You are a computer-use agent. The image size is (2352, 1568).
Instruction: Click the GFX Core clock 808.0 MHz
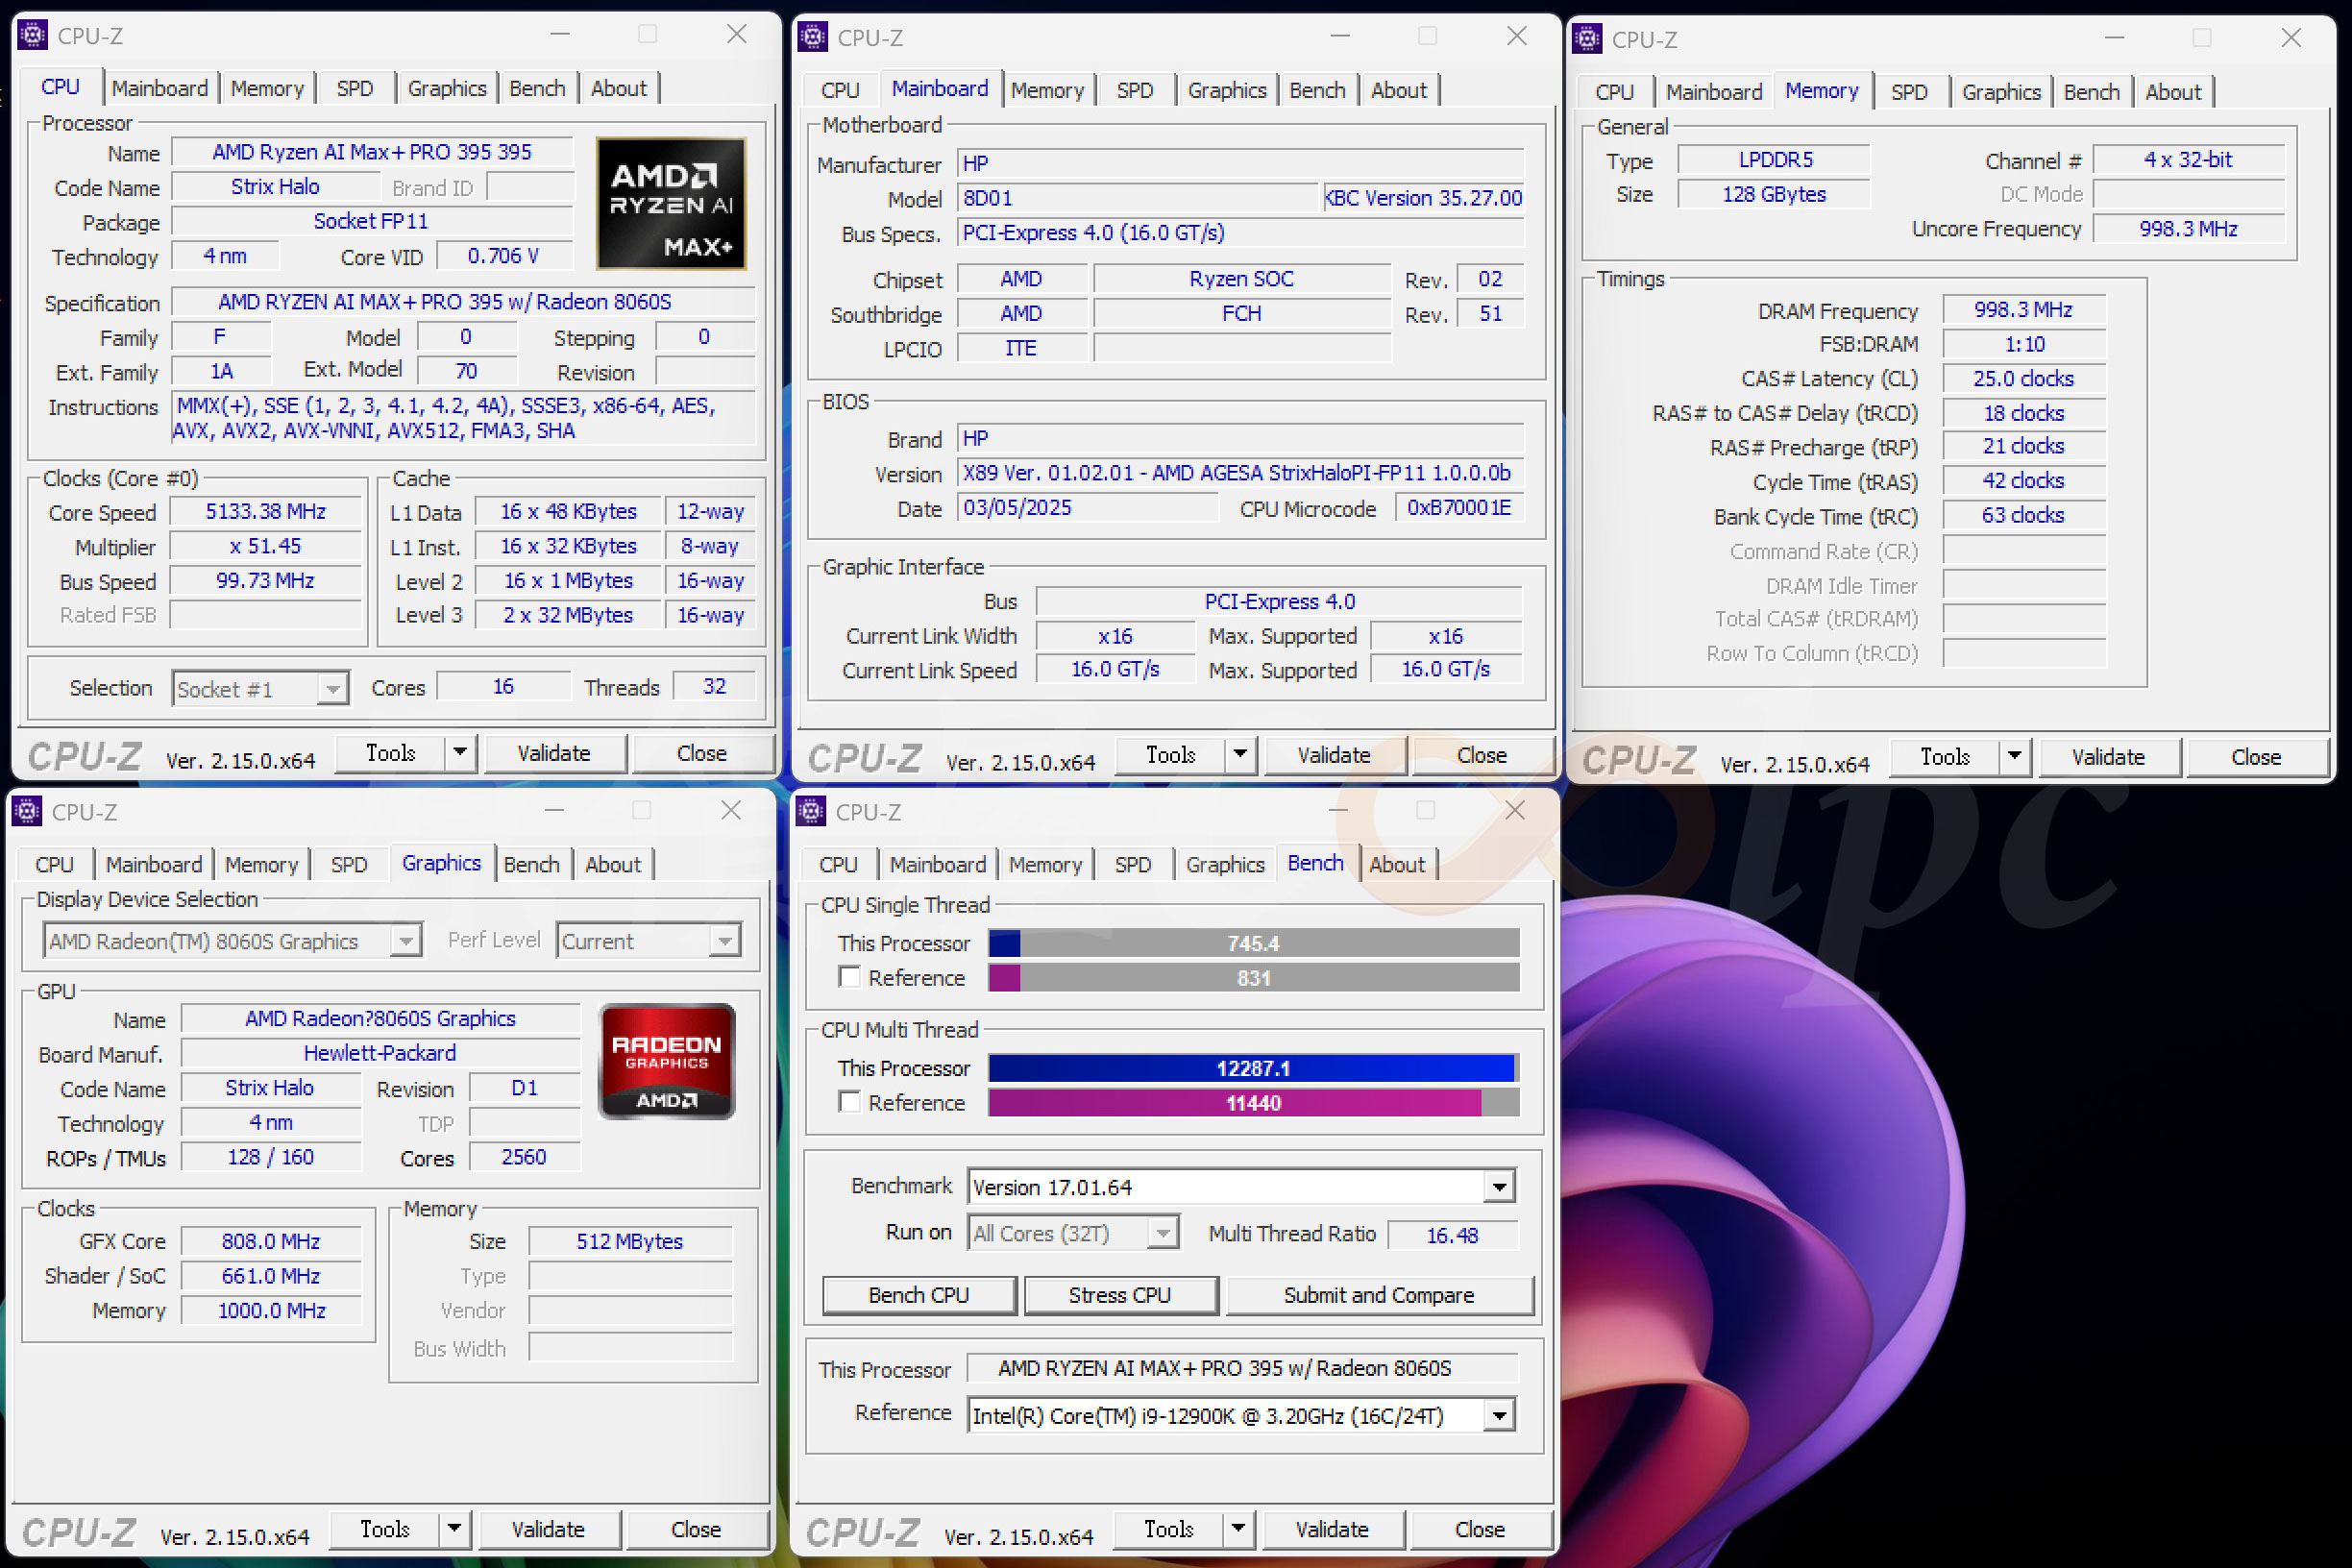(271, 1241)
